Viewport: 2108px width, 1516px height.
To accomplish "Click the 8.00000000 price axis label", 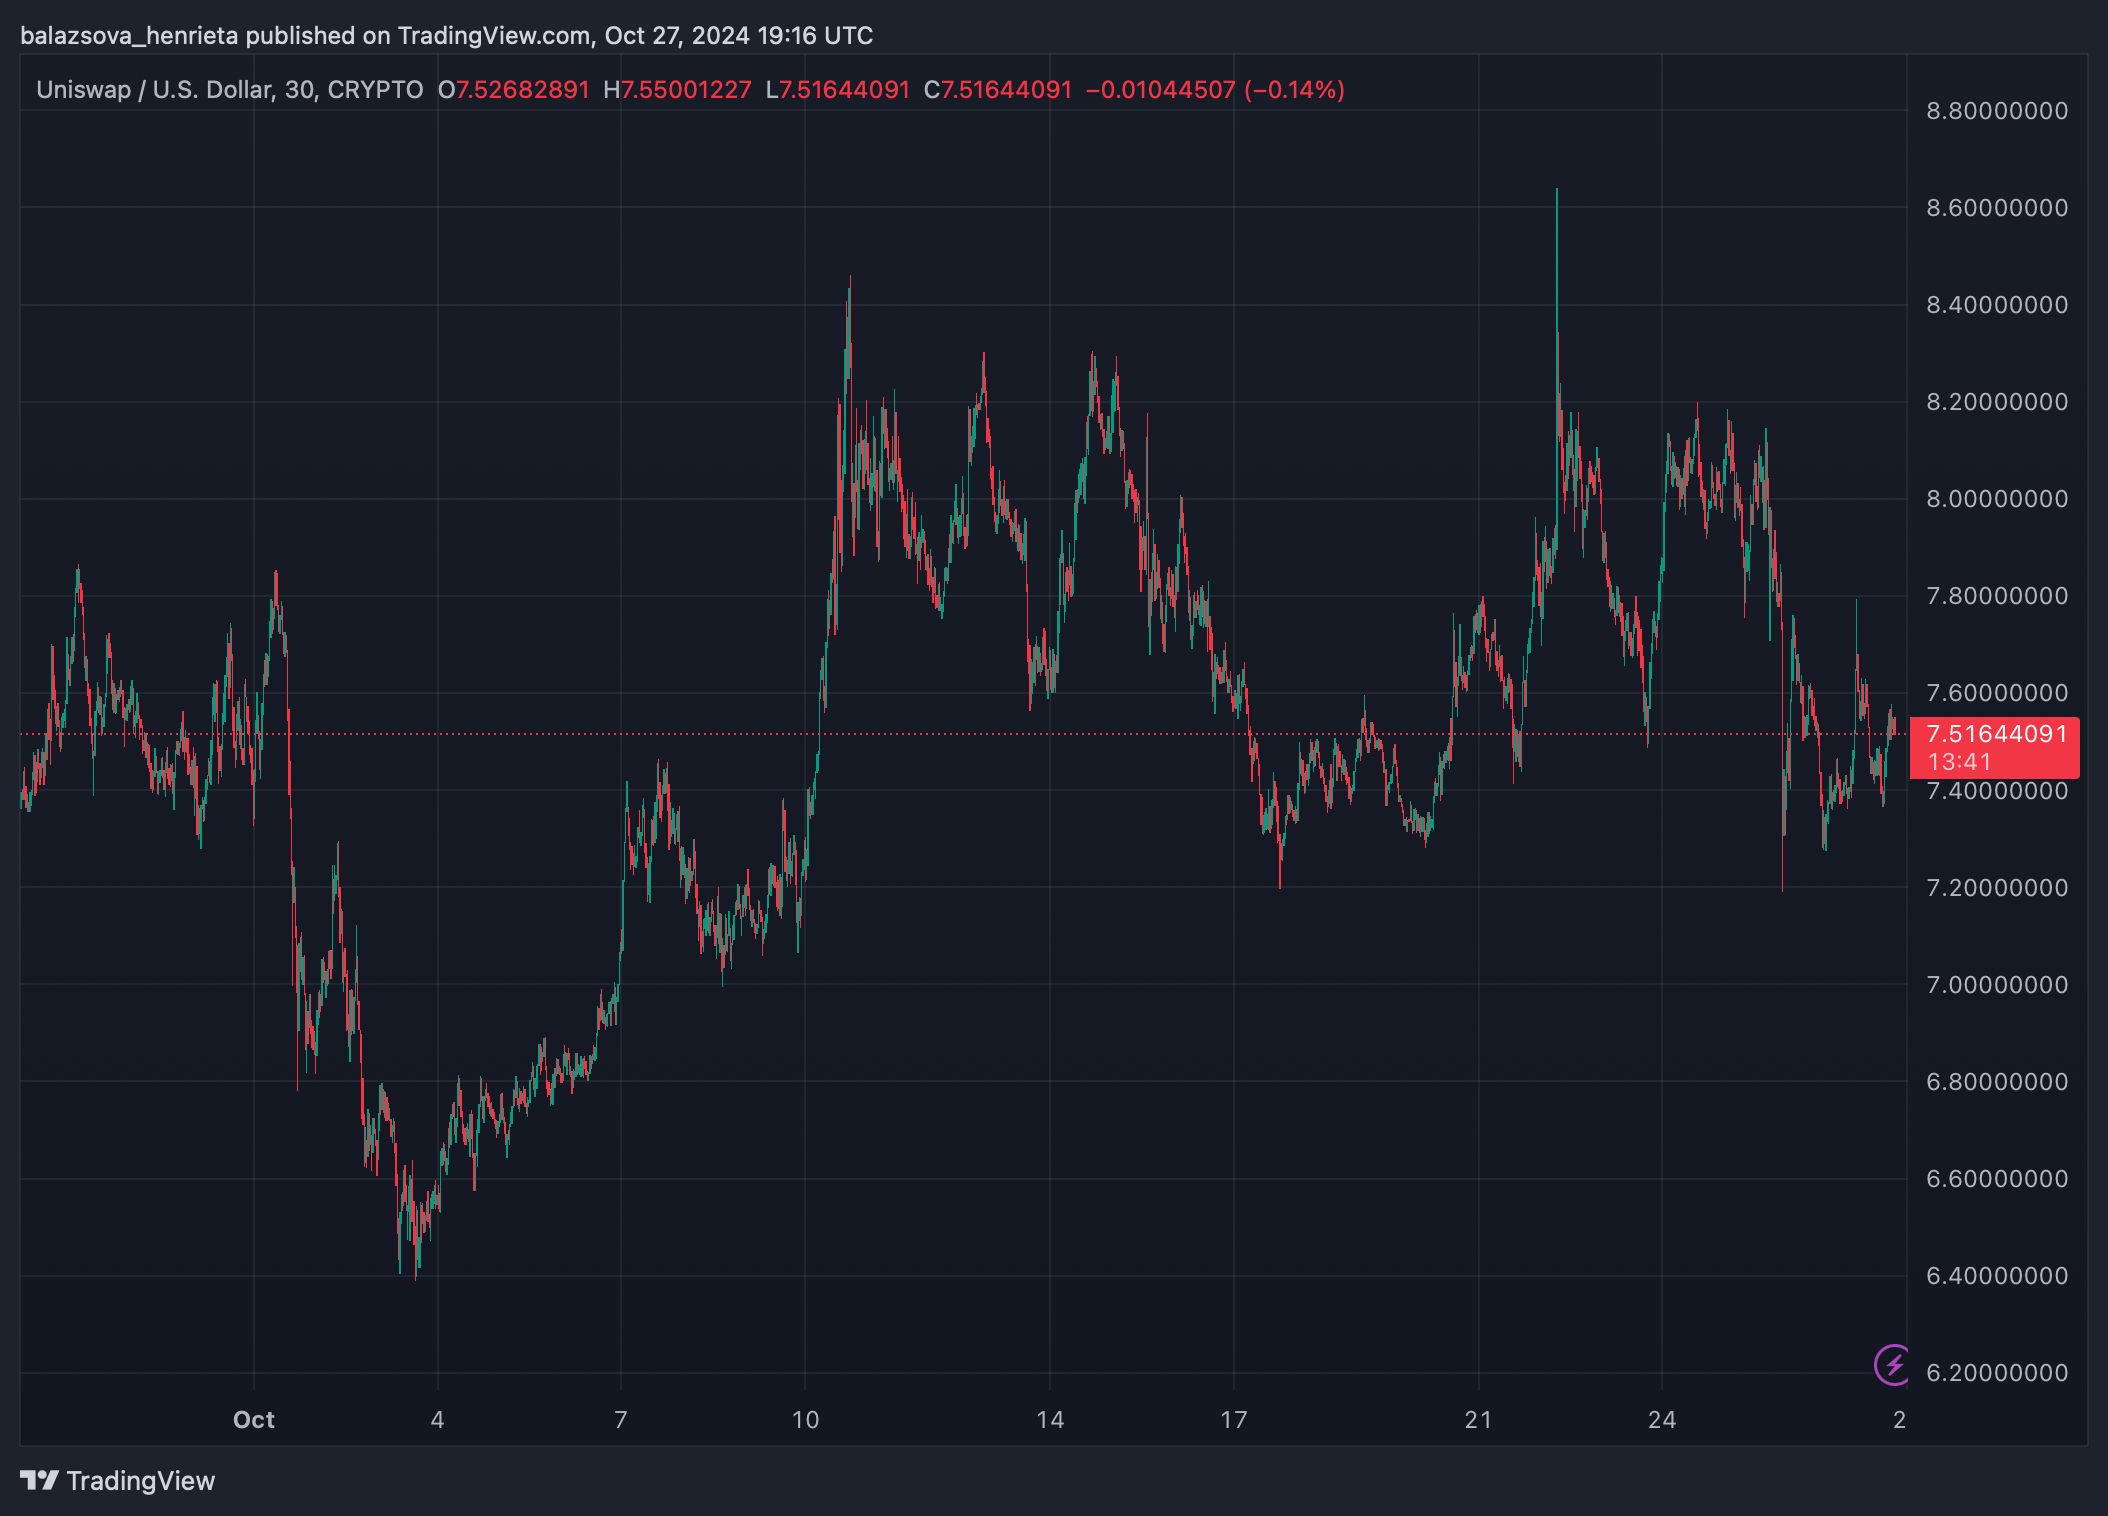I will click(1996, 499).
